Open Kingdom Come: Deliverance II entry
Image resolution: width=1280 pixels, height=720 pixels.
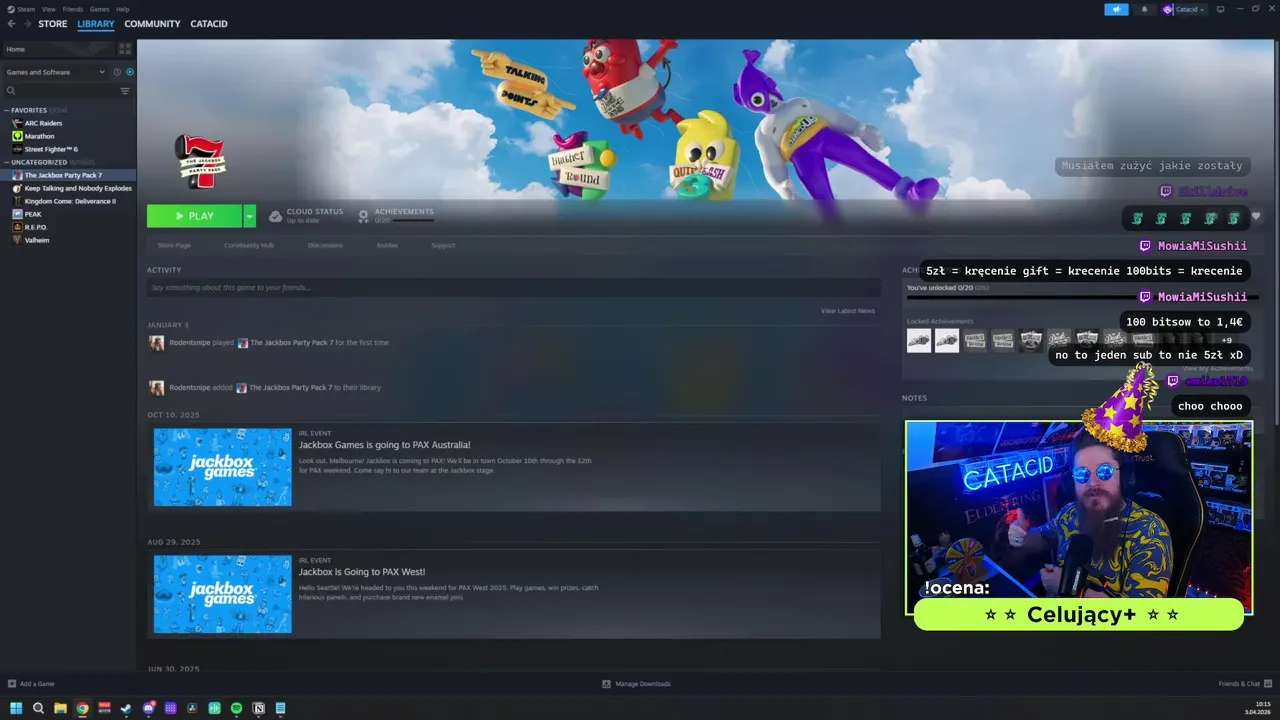tap(69, 201)
